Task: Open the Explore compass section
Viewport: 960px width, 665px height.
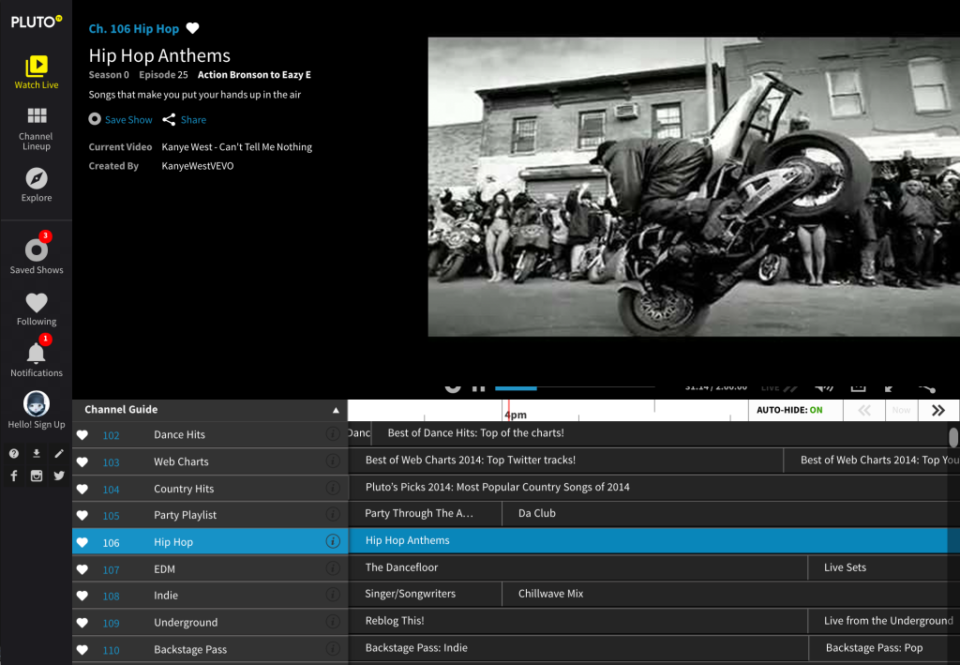Action: (x=36, y=185)
